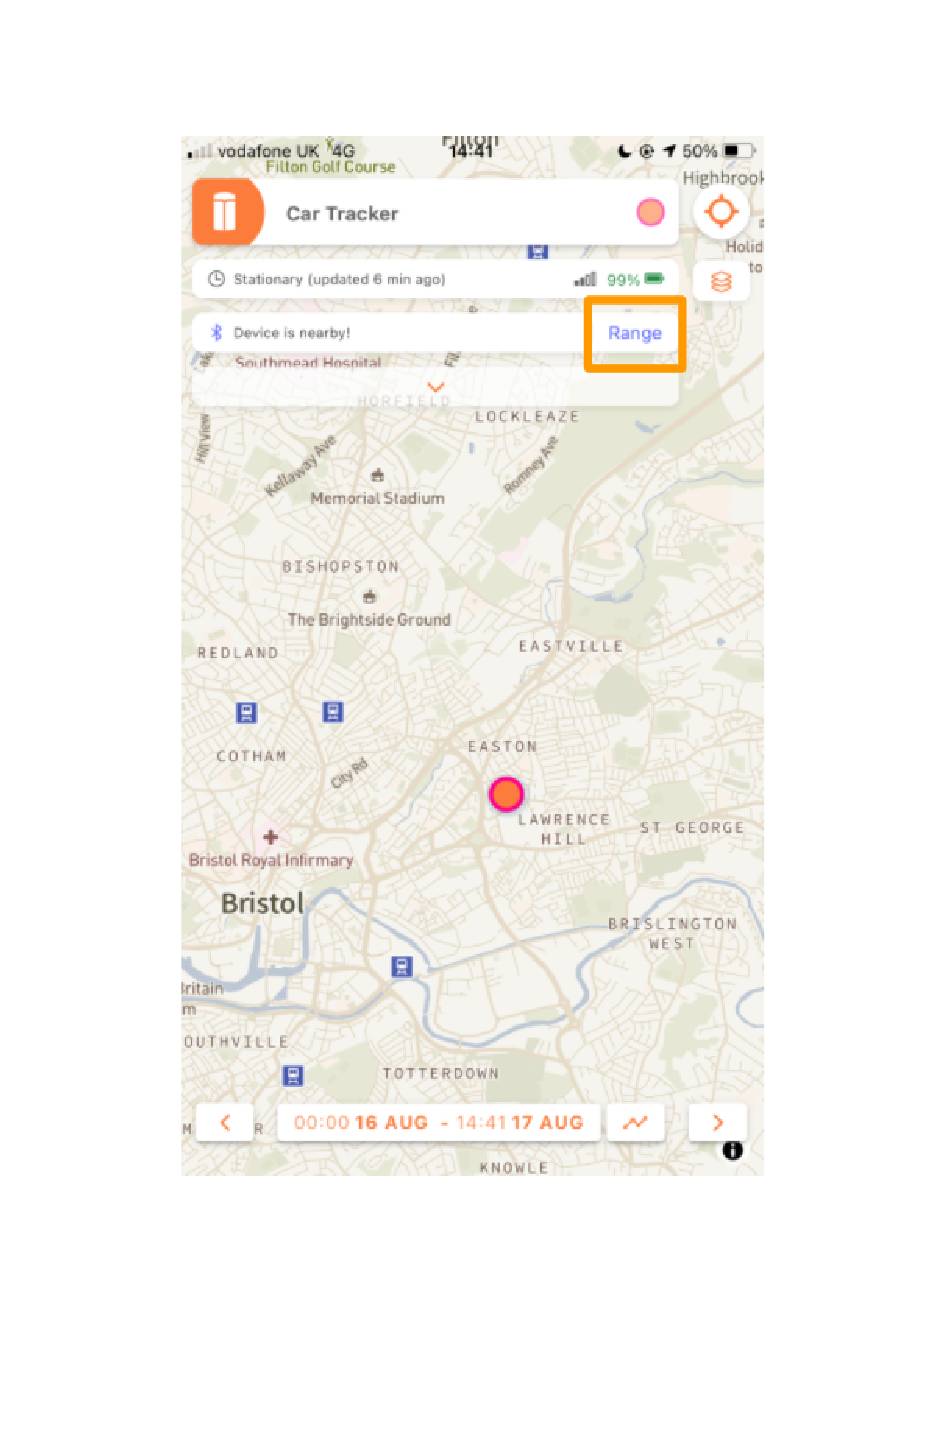Open the route graph line icon
The width and height of the screenshot is (950, 1429).
coord(635,1122)
